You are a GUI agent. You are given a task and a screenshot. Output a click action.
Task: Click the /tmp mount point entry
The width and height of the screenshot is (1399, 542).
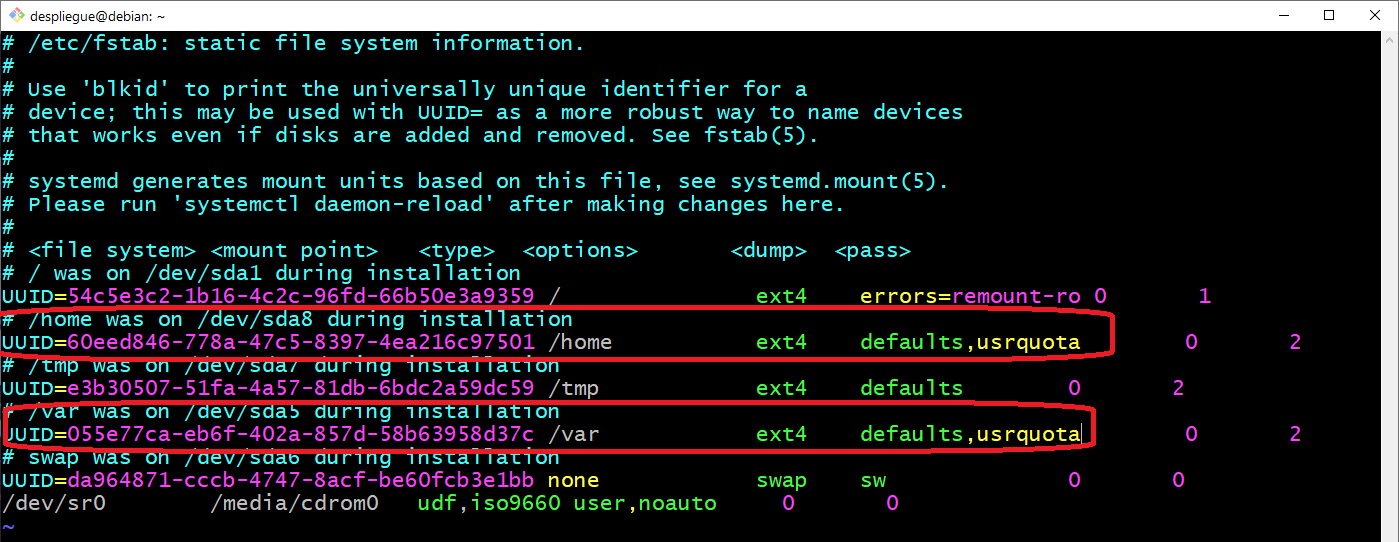coord(573,388)
